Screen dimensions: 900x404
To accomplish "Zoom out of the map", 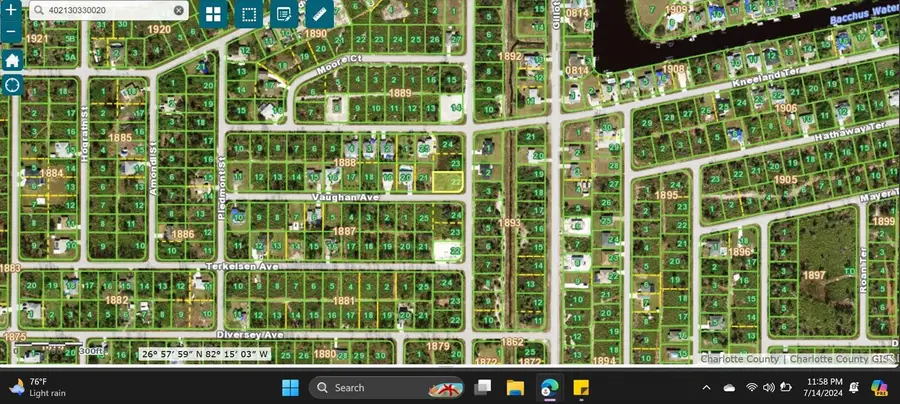I will pyautogui.click(x=11, y=32).
